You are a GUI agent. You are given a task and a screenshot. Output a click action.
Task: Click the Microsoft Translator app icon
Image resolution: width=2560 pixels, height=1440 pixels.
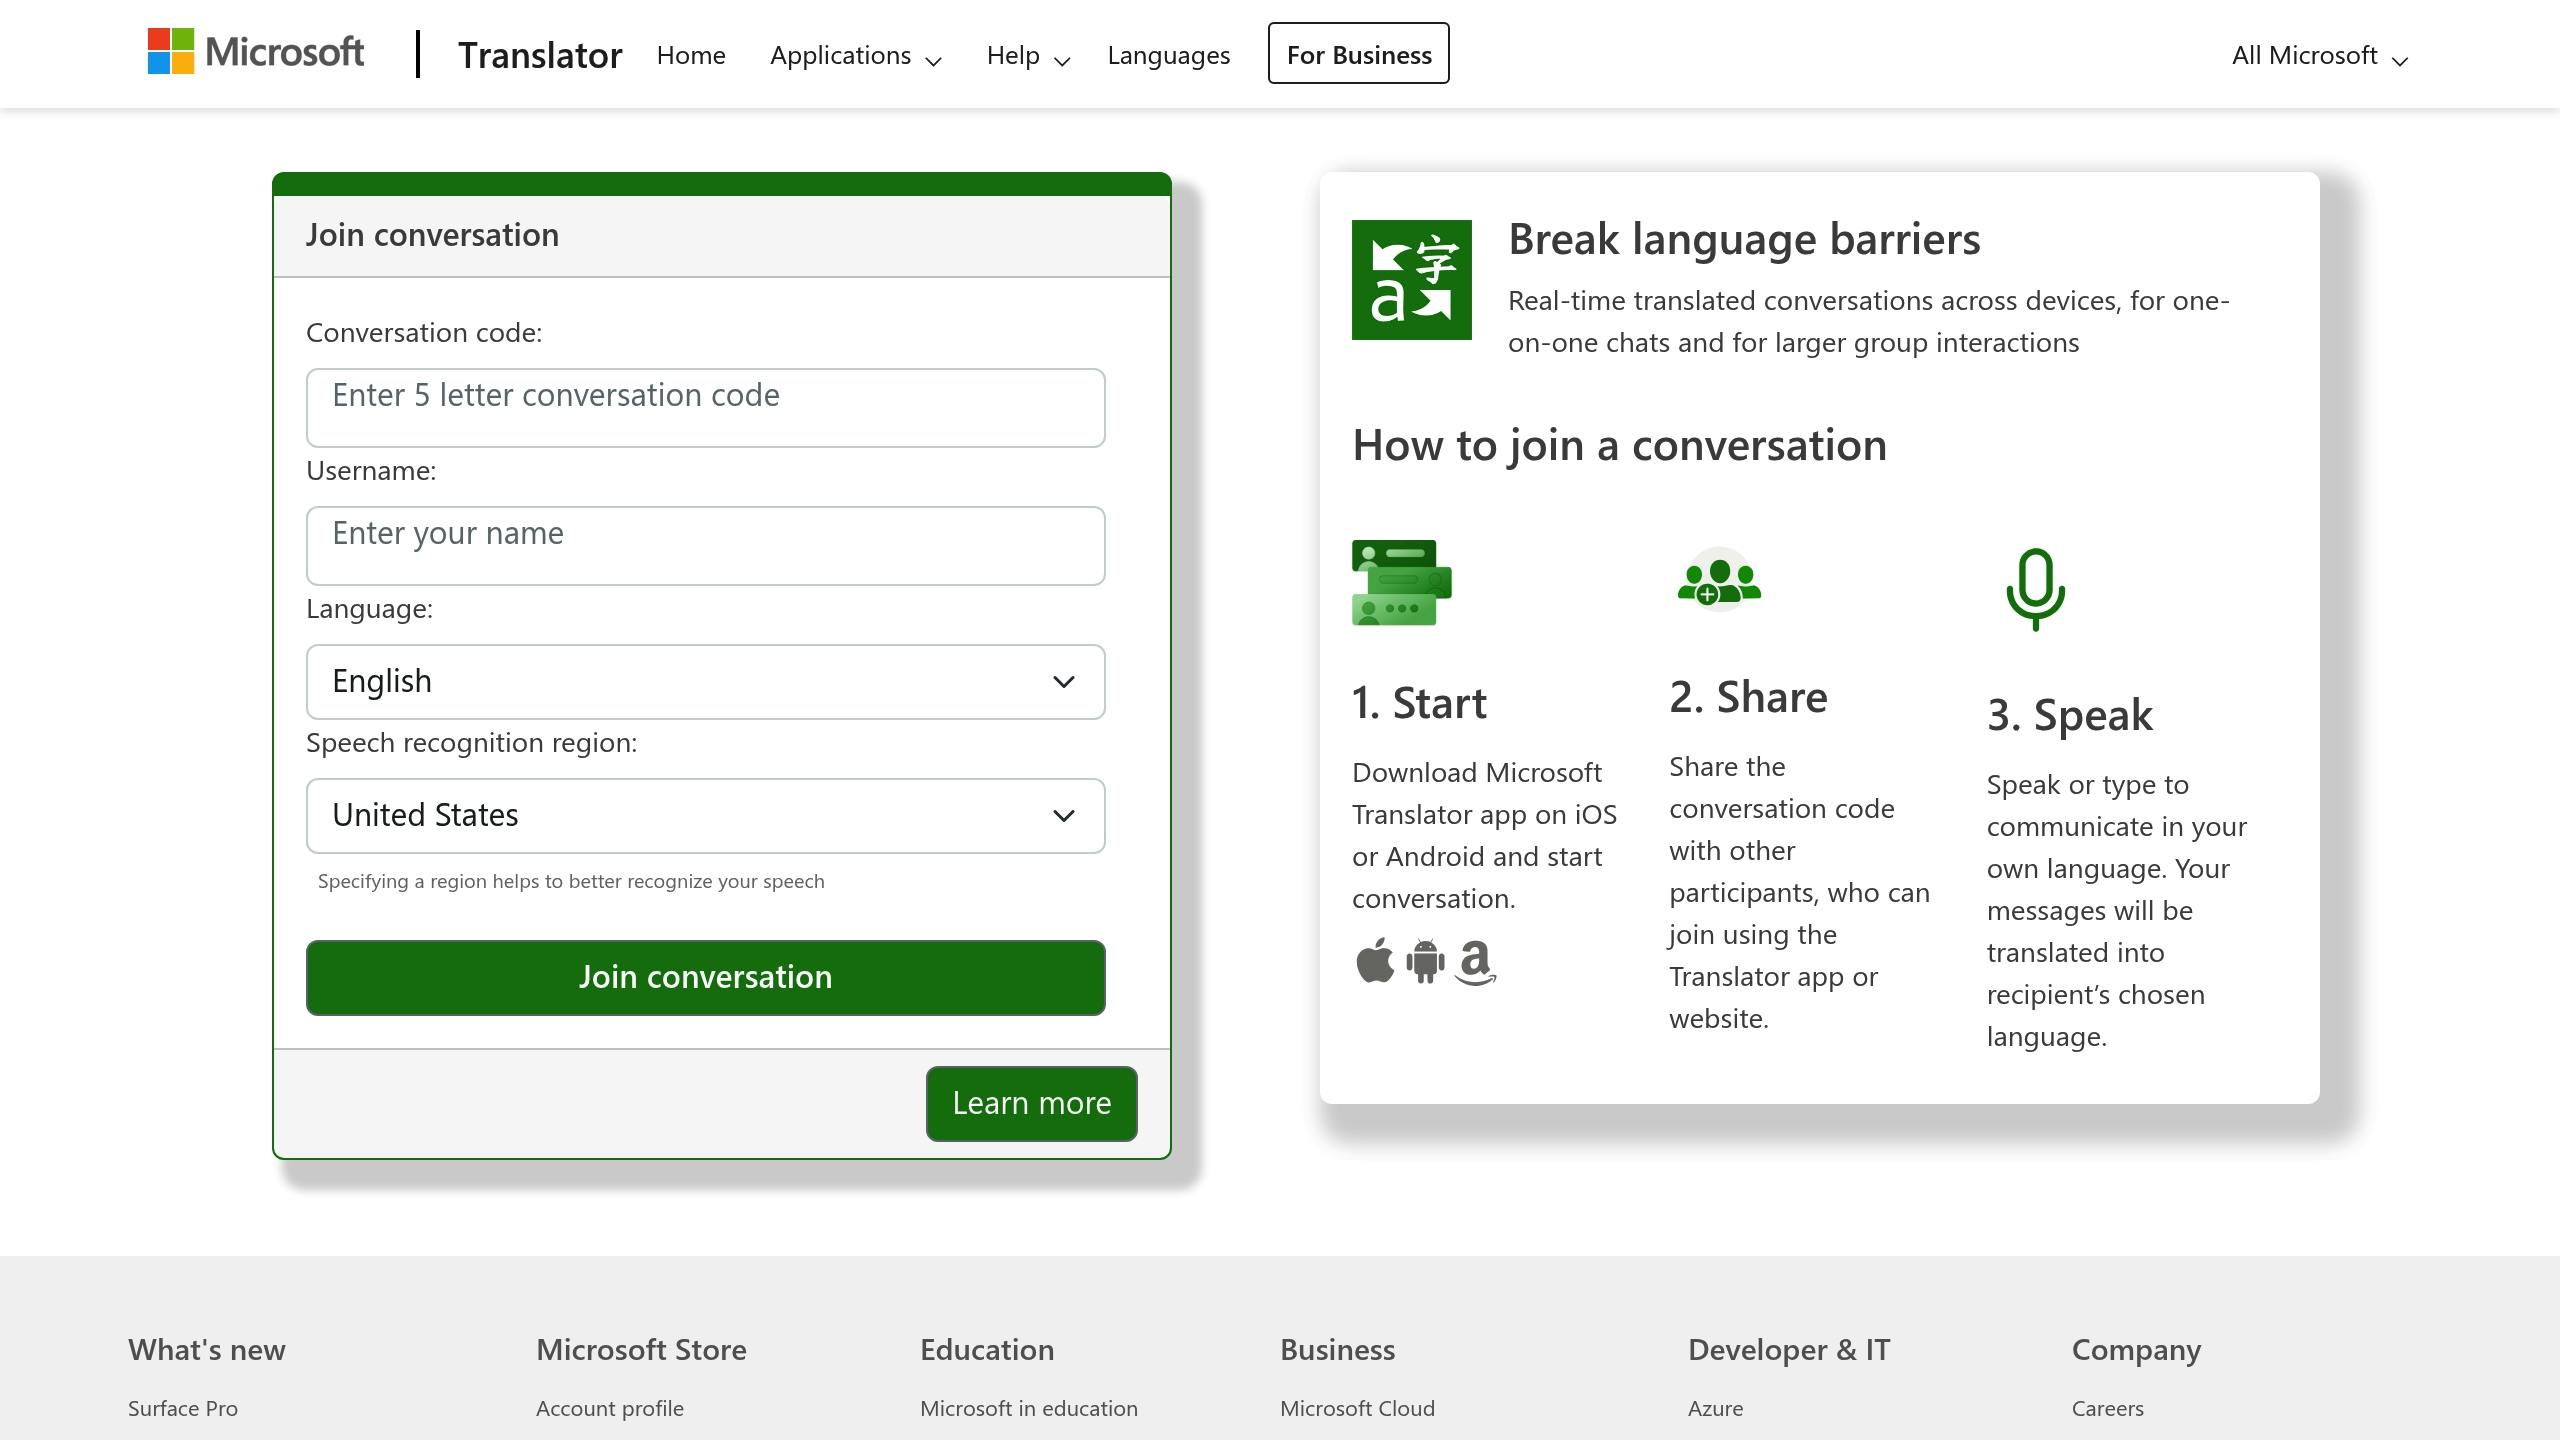[x=1412, y=280]
